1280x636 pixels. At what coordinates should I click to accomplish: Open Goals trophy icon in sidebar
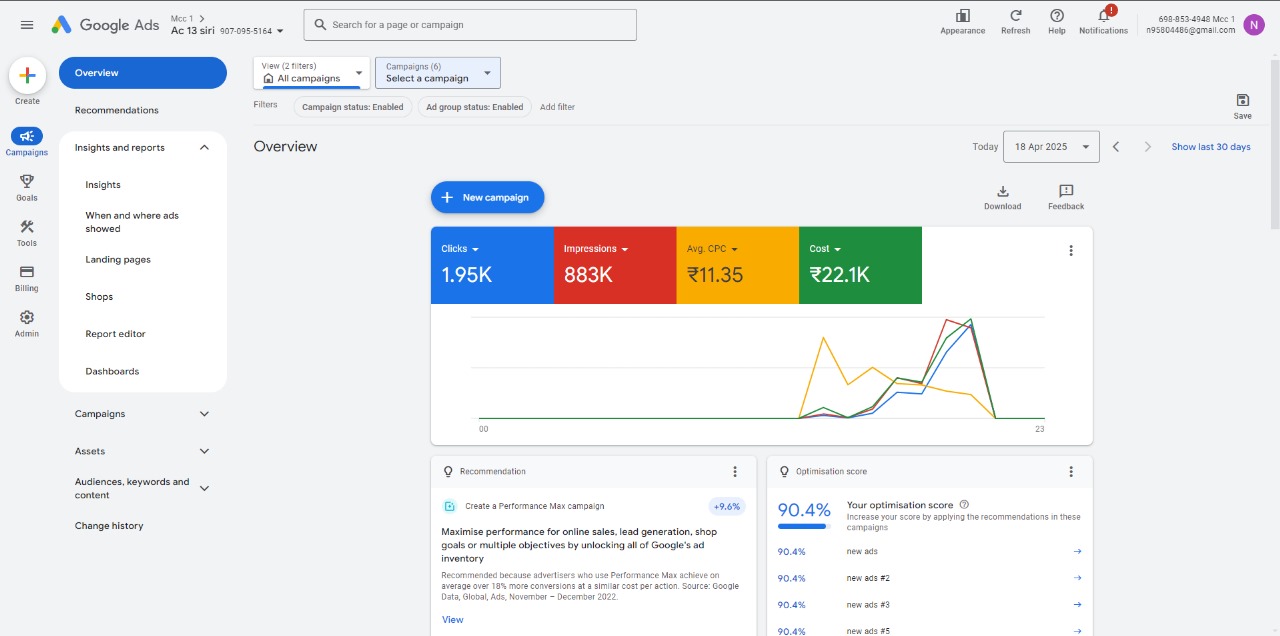(x=27, y=182)
